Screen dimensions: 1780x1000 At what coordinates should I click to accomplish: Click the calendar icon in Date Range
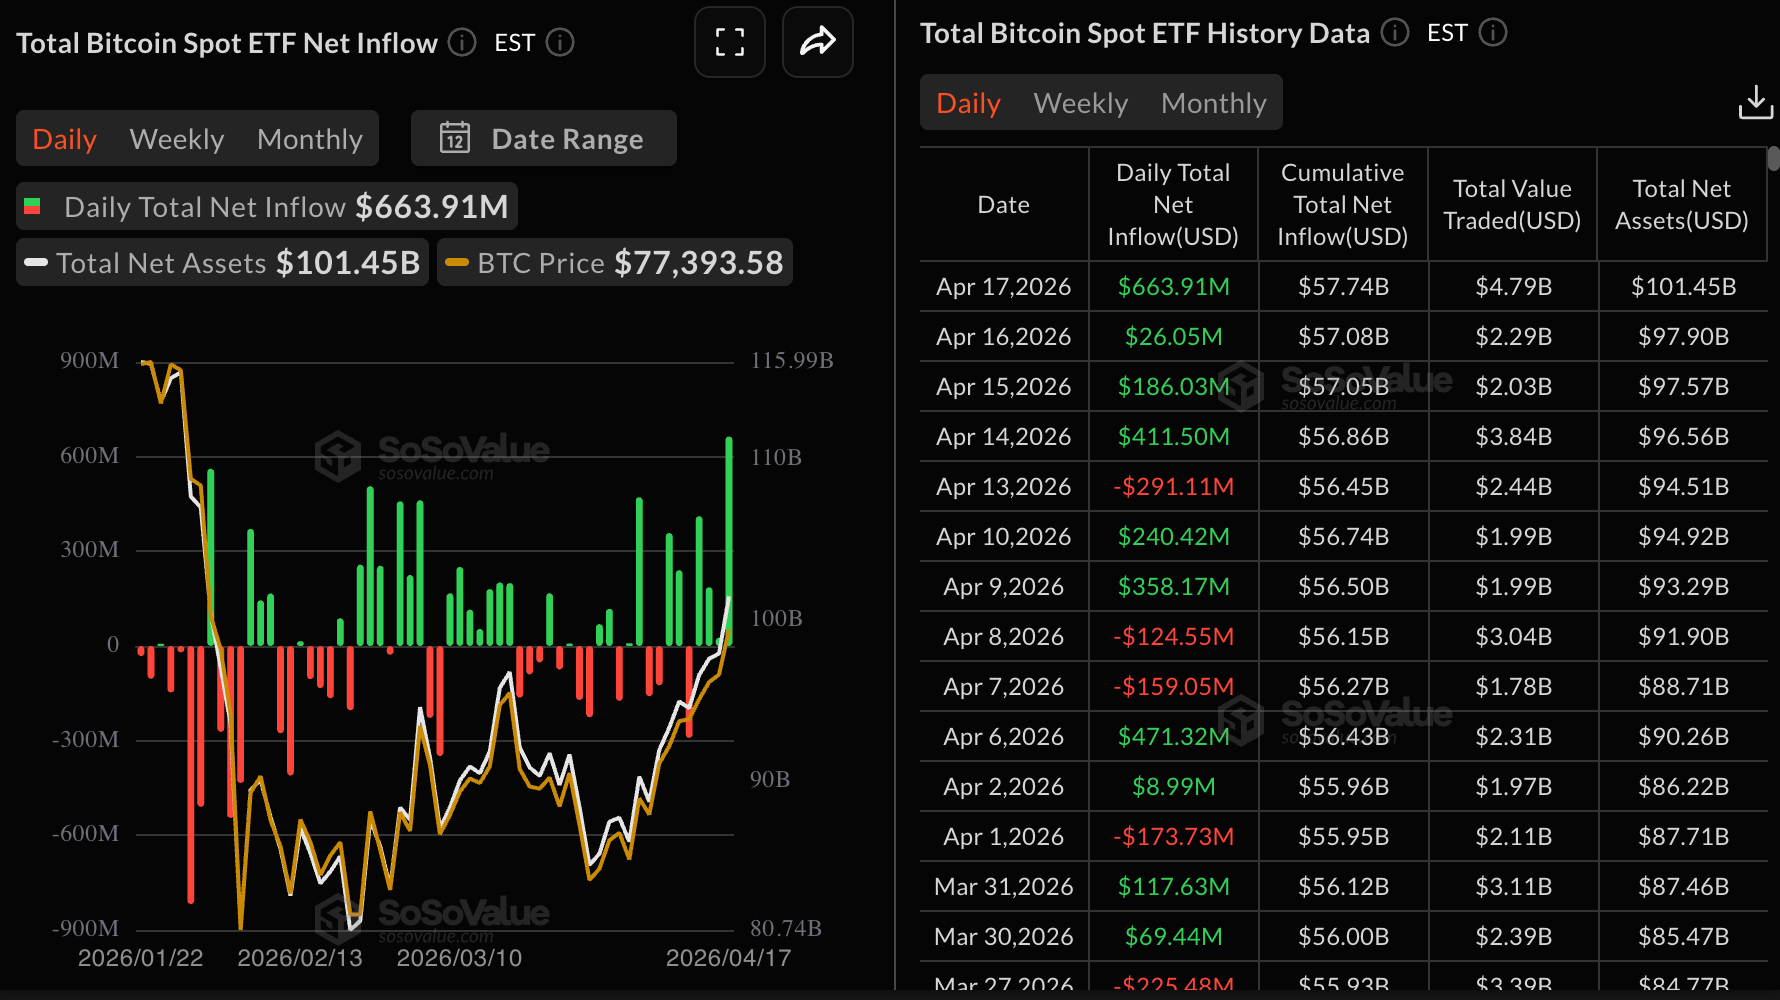(x=455, y=138)
